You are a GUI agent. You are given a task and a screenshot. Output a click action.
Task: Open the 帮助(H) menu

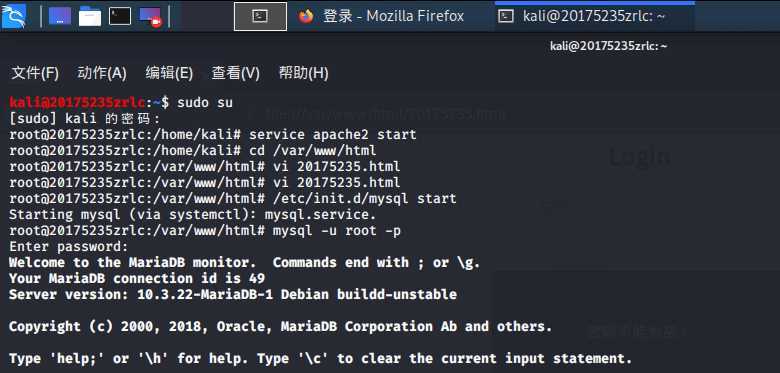pyautogui.click(x=303, y=73)
